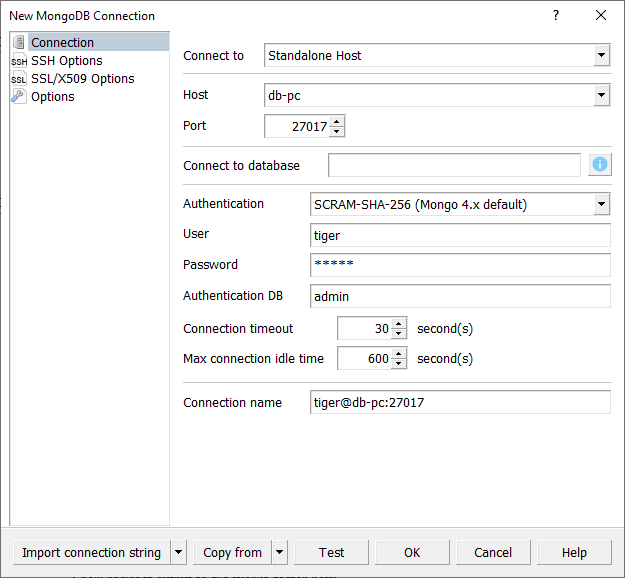This screenshot has height=578, width=625.
Task: Select the SSL/X509 Options icon
Action: [19, 79]
